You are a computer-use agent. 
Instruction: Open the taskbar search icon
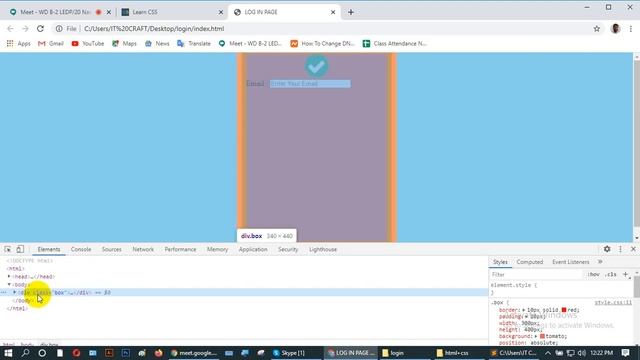click(25, 353)
